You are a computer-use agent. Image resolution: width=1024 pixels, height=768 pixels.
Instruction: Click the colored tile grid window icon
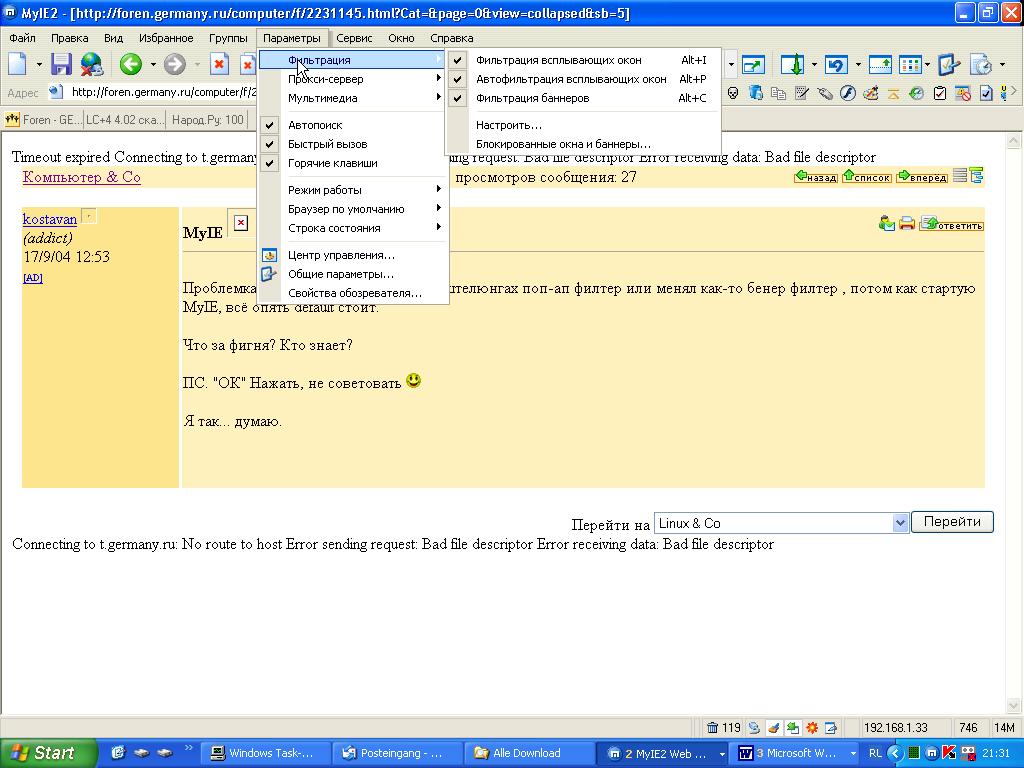(x=910, y=65)
